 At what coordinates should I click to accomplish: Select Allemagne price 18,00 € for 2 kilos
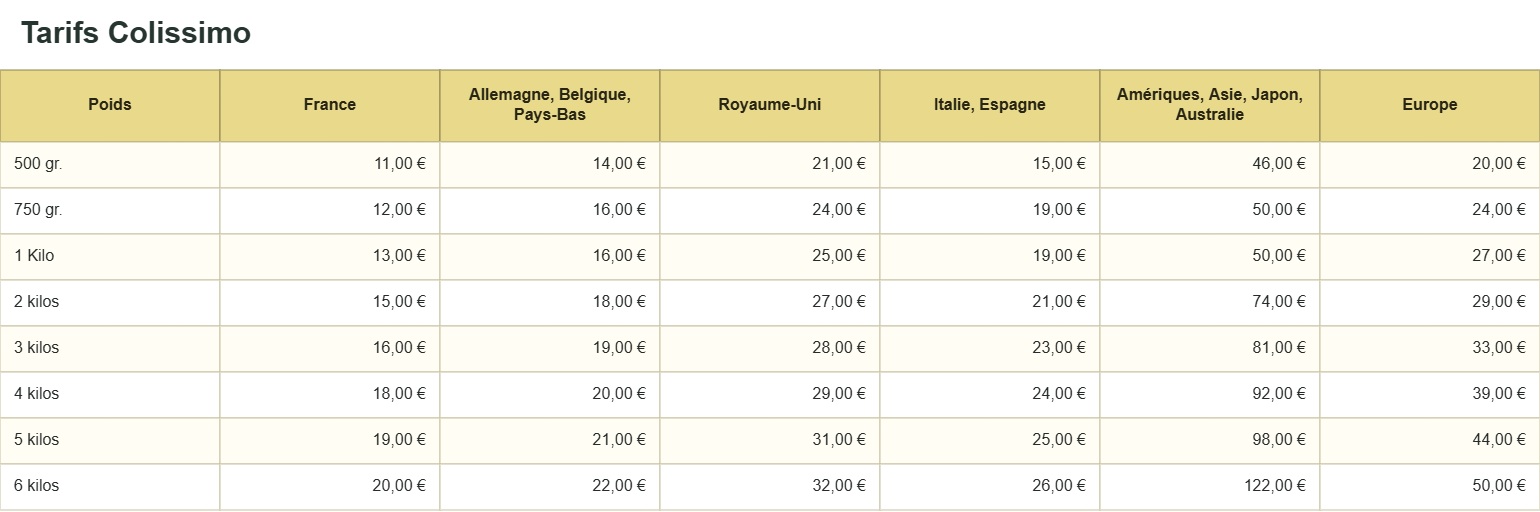click(550, 302)
